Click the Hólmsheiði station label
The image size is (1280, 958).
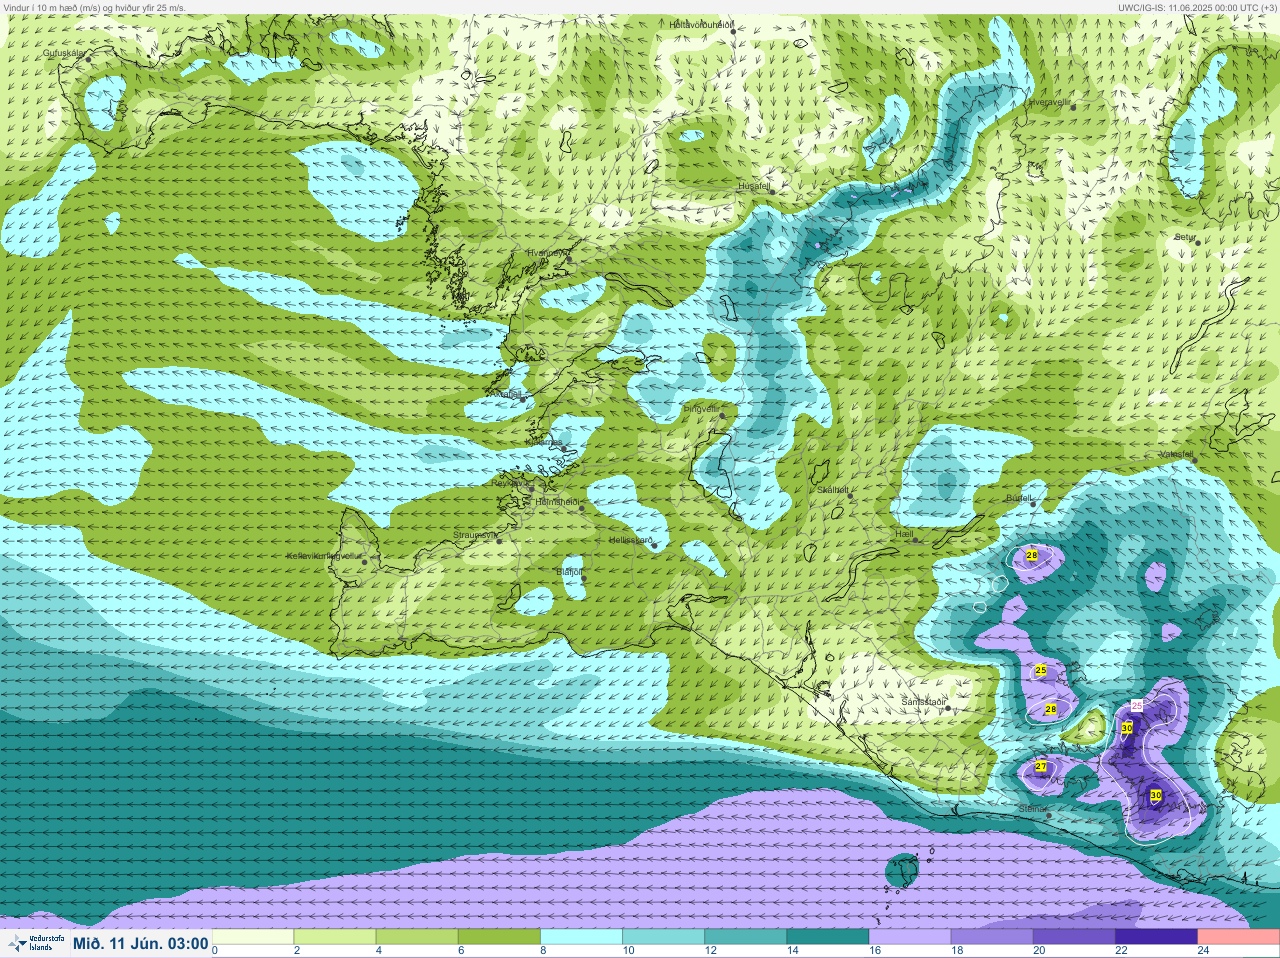tap(558, 501)
